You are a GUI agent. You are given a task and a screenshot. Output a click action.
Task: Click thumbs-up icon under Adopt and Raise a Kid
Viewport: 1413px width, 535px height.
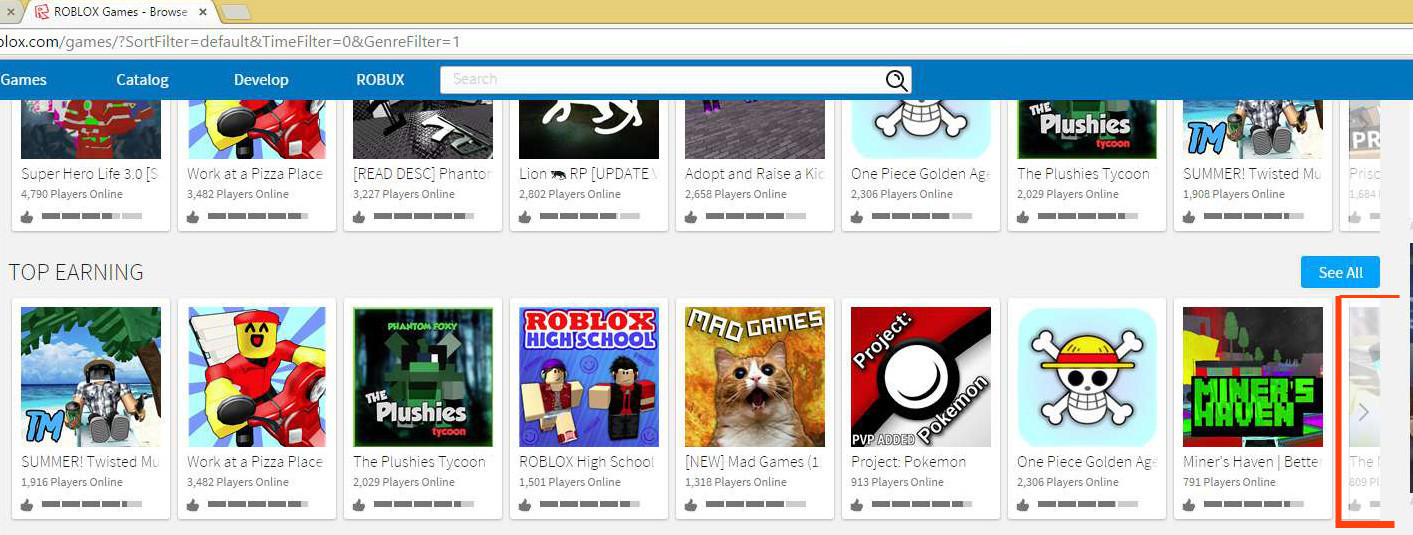click(691, 216)
